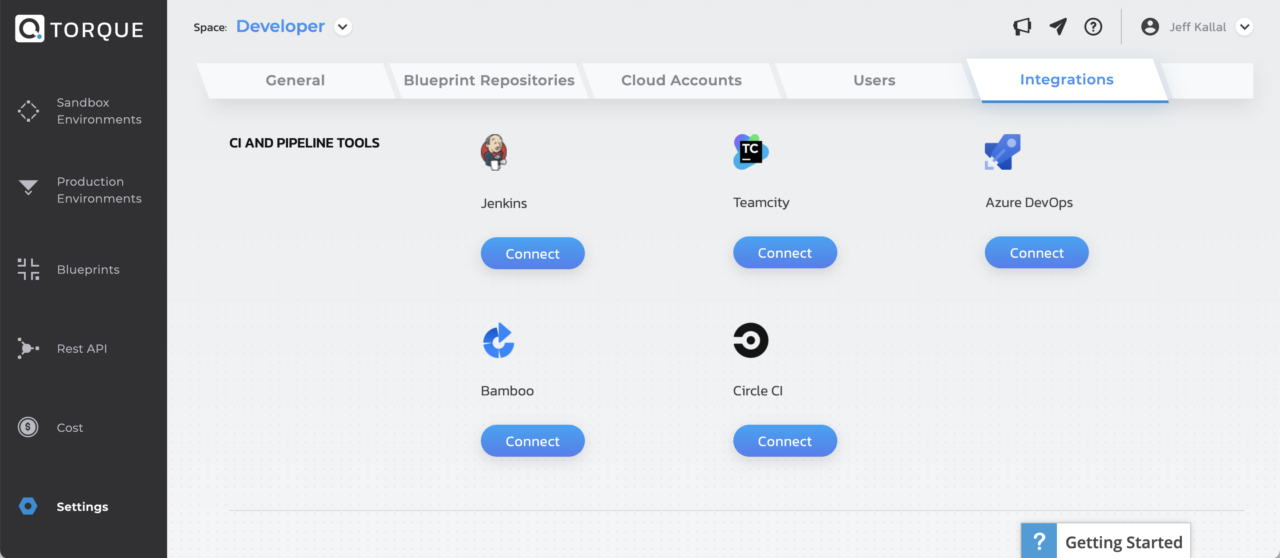Click the CI AND PIPELINE TOOLS heading
Screen dimensions: 1280x558
pos(304,143)
